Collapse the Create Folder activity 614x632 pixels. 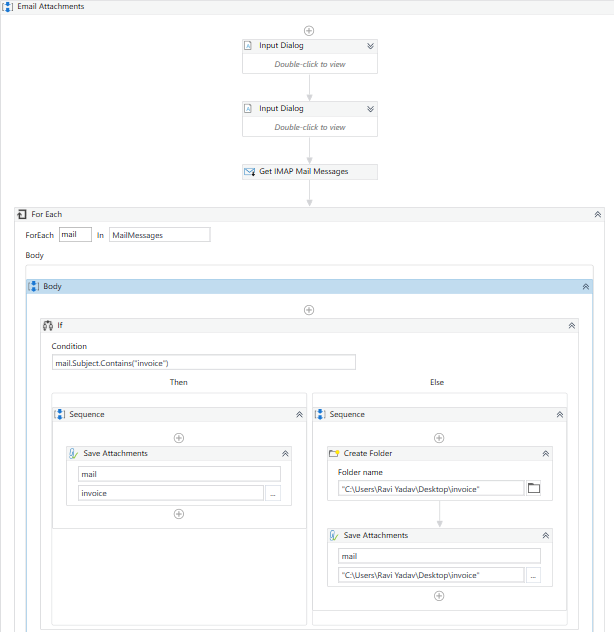[546, 453]
